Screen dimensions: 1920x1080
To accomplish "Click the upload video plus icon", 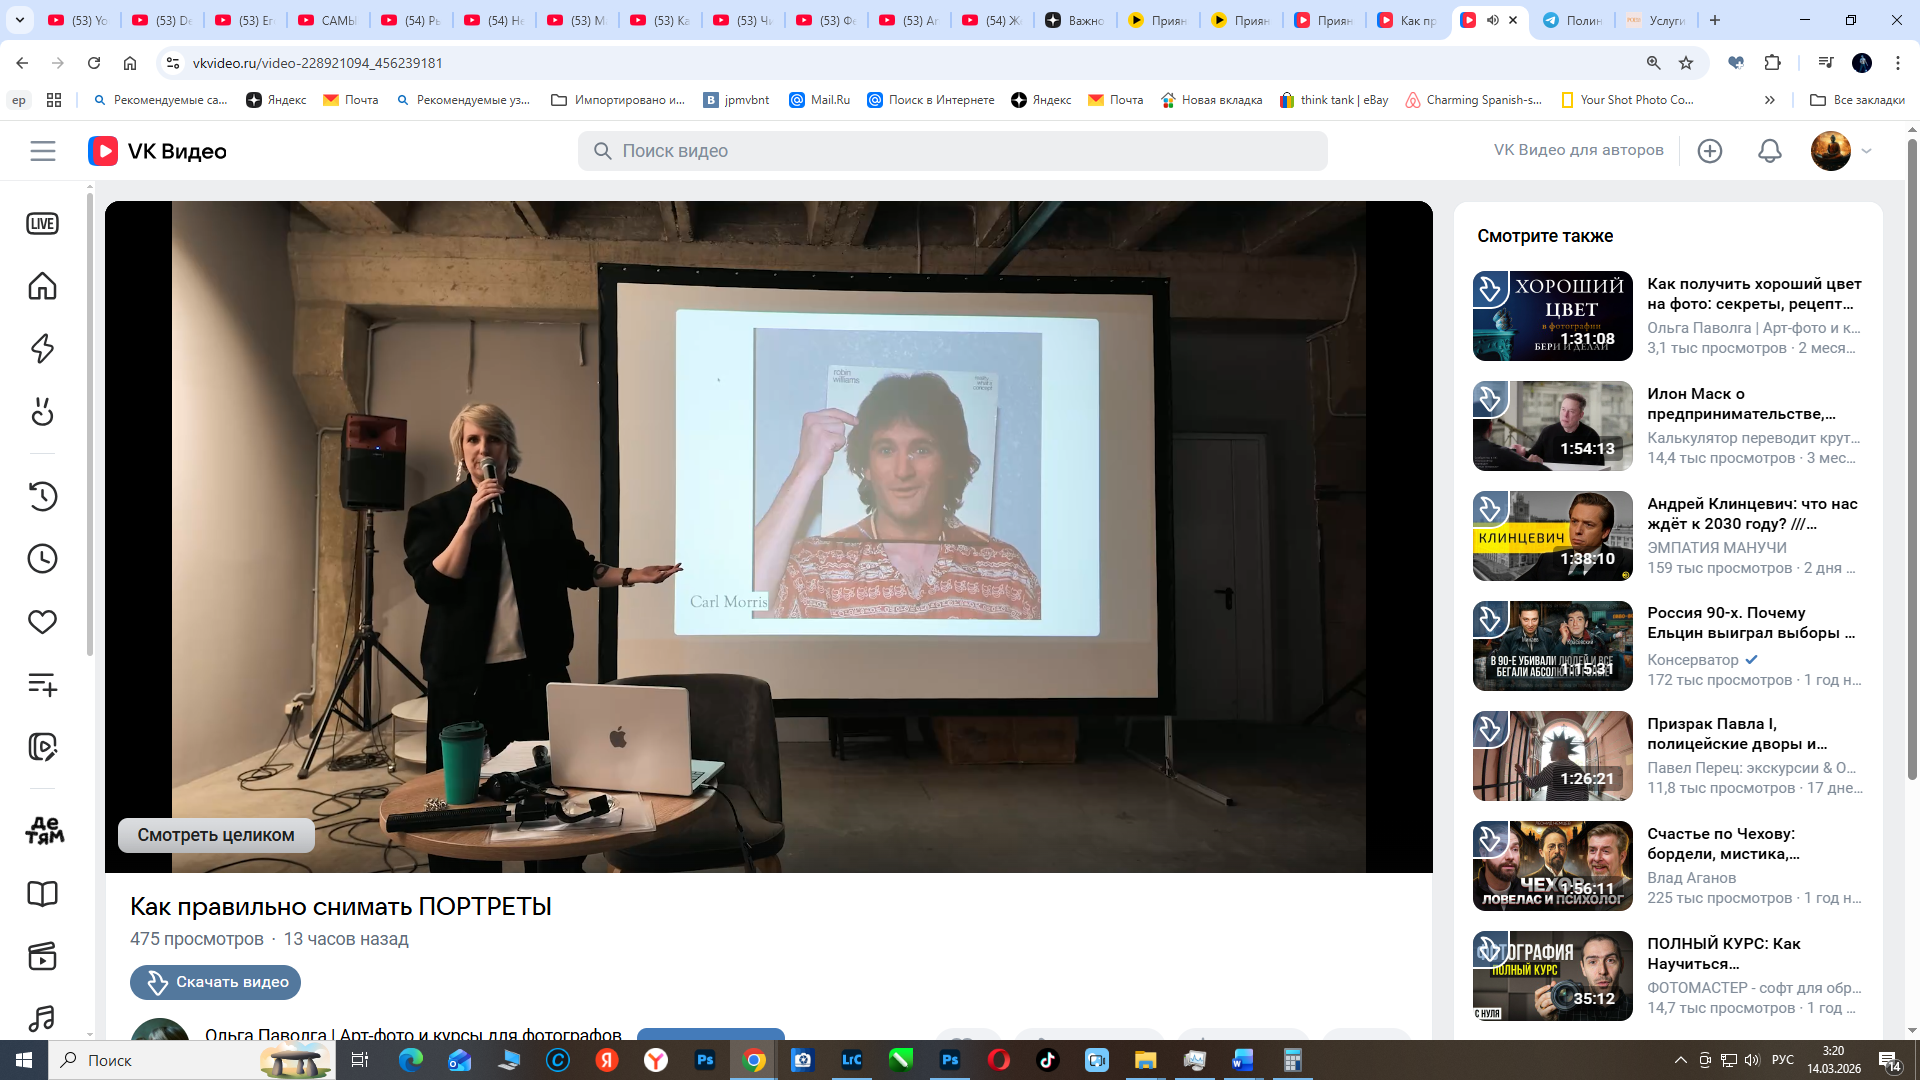I will [1709, 151].
